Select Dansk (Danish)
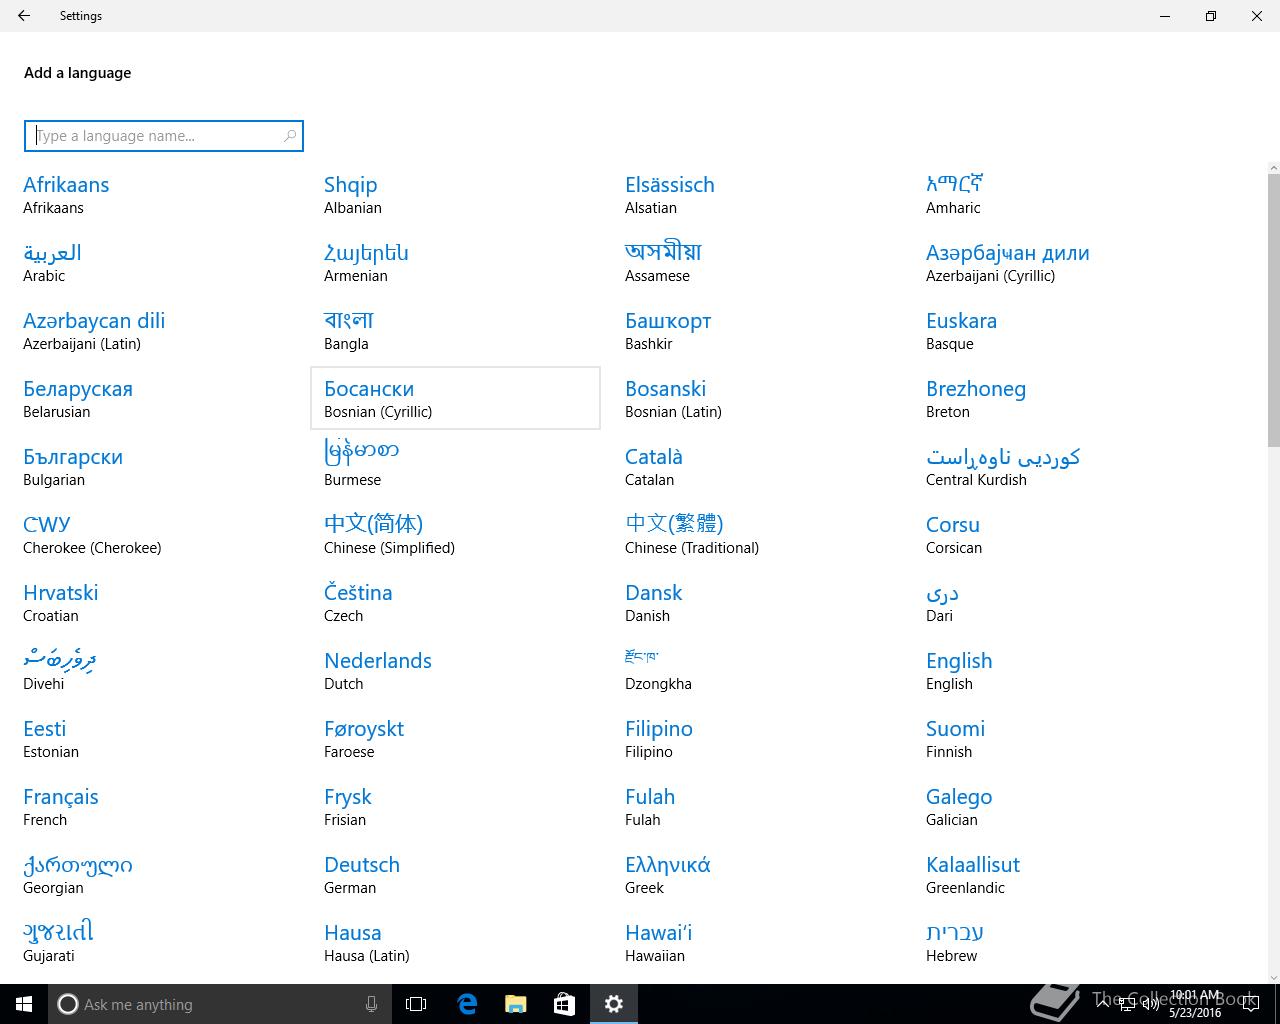 pos(756,602)
